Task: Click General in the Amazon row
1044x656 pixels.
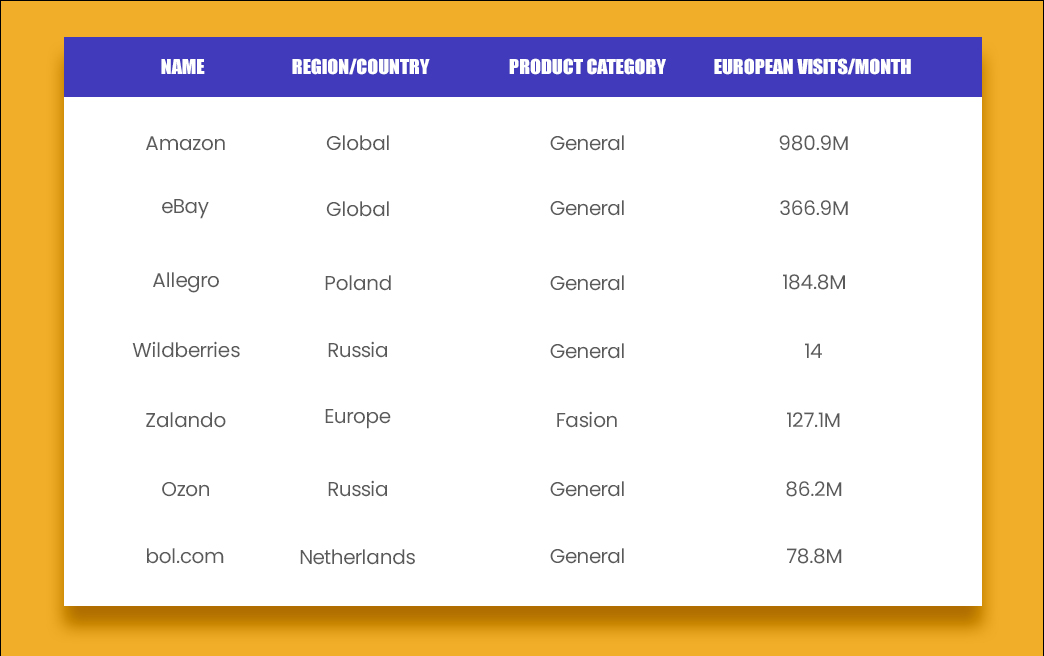Action: point(587,143)
